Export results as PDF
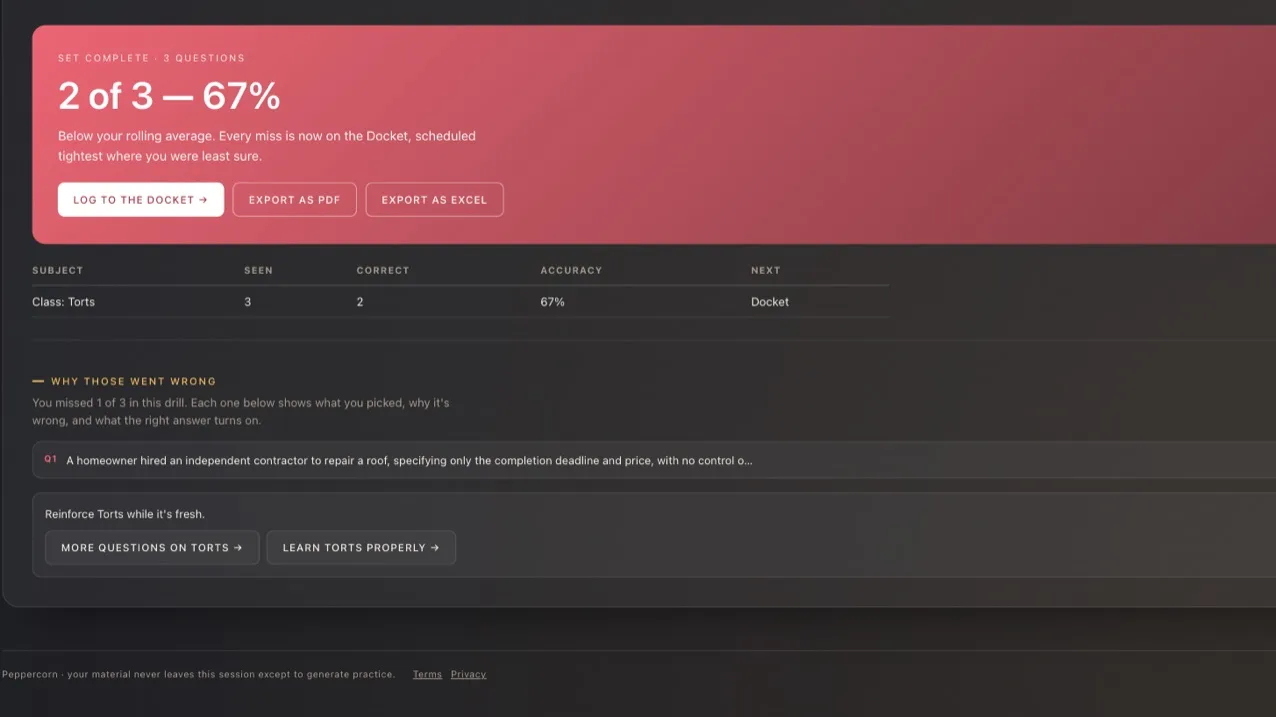The width and height of the screenshot is (1276, 717). [294, 200]
